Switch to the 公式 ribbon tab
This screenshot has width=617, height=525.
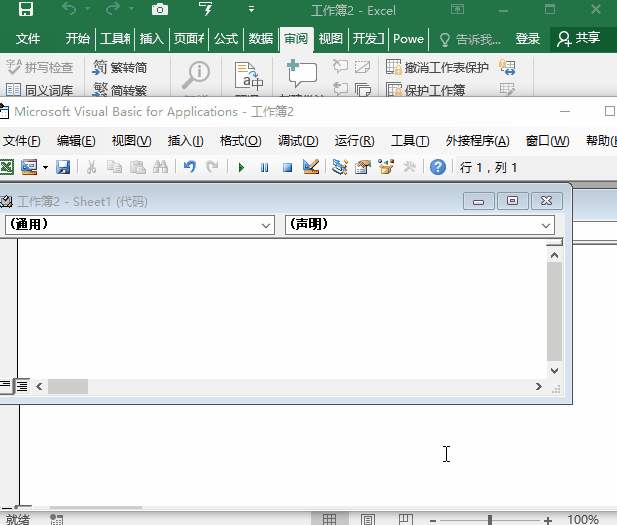[226, 39]
